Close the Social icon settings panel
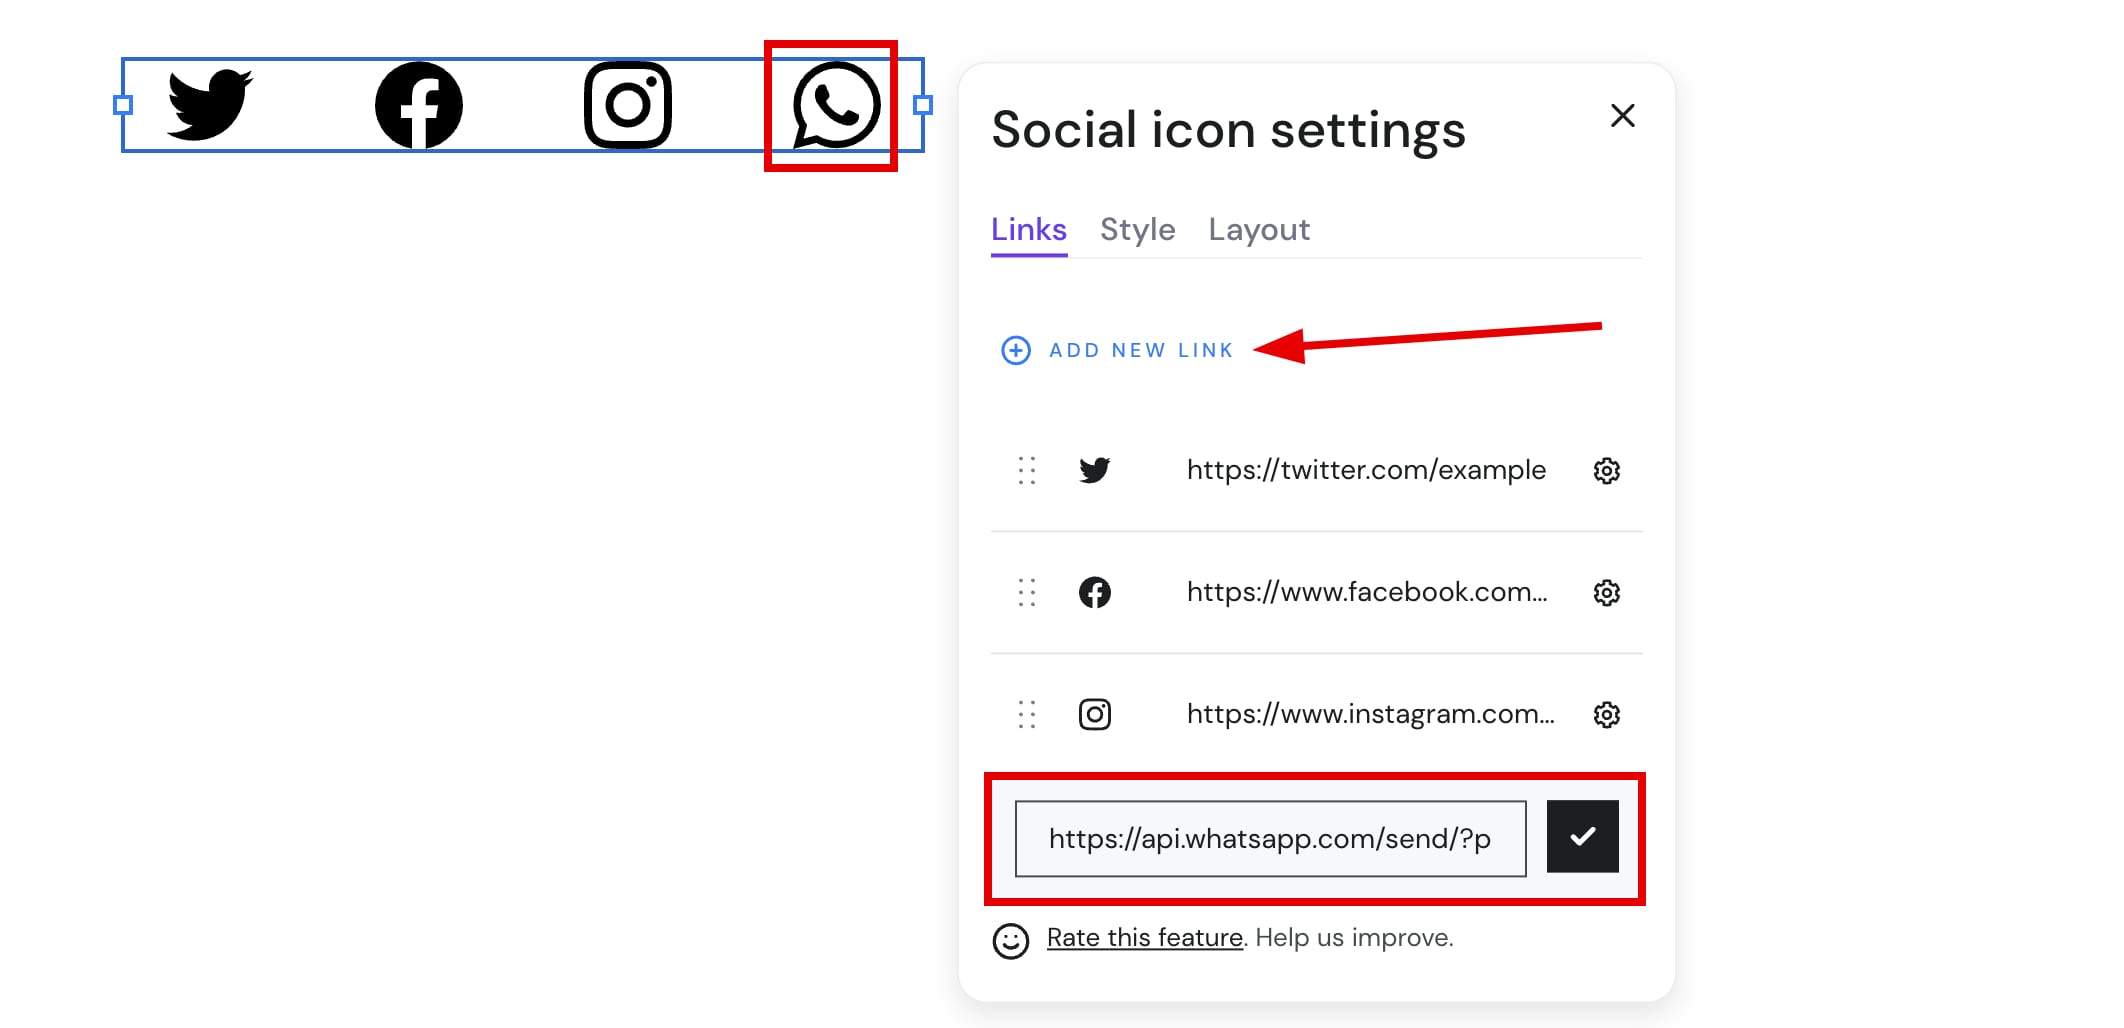 point(1622,115)
